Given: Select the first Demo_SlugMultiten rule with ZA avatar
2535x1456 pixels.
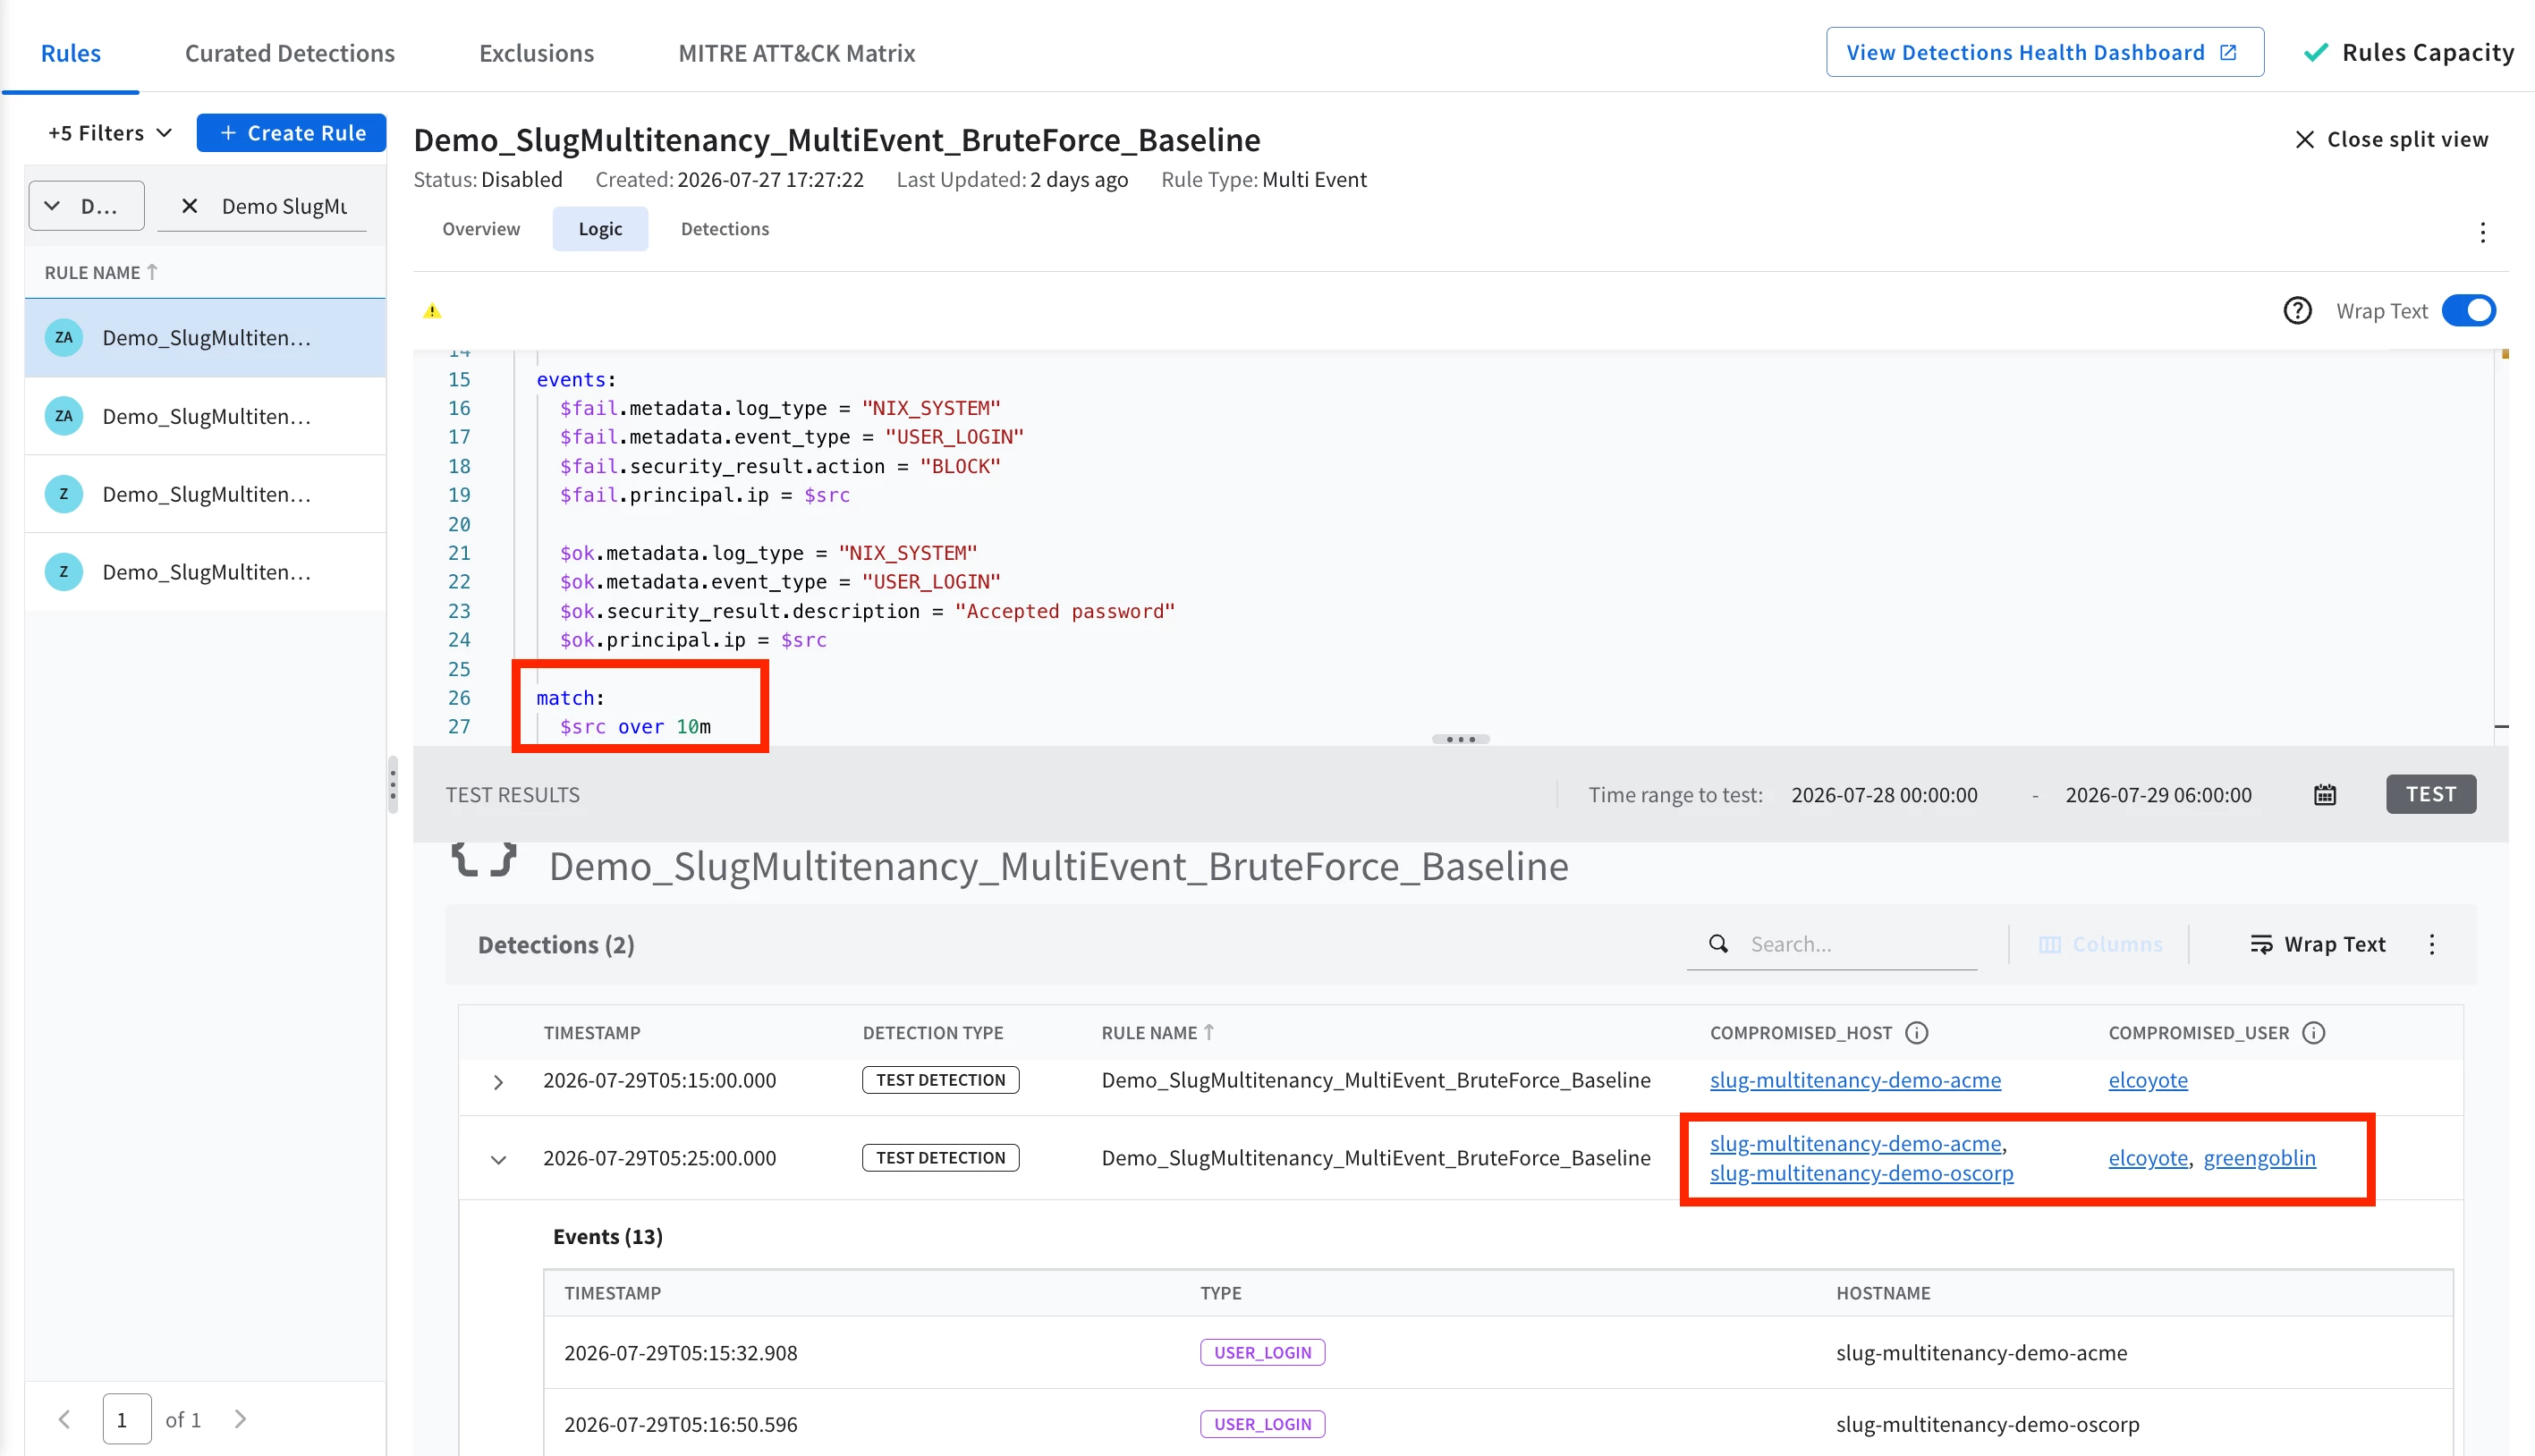Looking at the screenshot, I should point(205,337).
